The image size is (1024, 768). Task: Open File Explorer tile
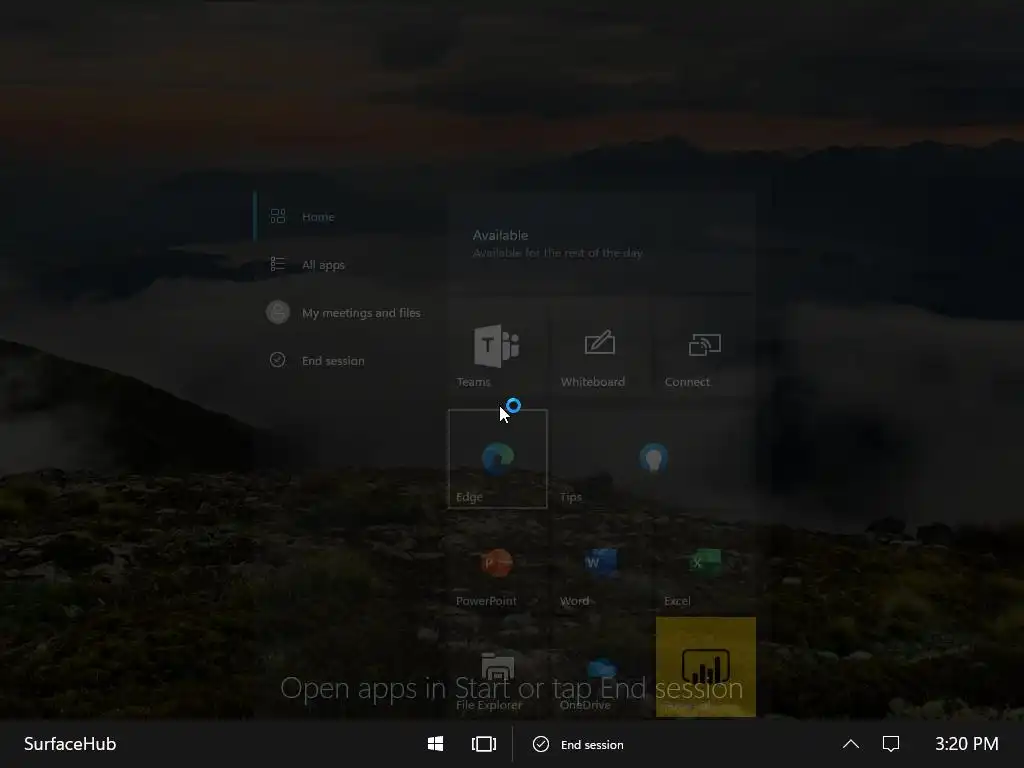(x=497, y=667)
